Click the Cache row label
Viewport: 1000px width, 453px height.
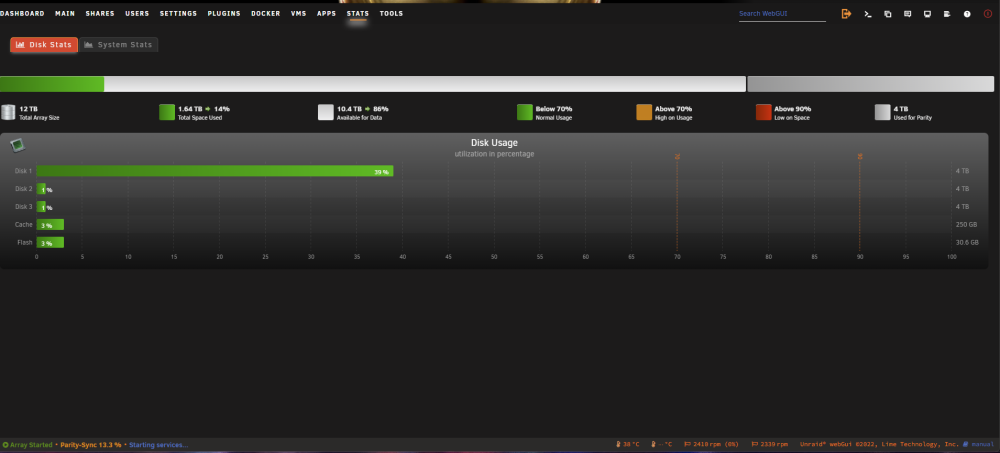pos(23,225)
